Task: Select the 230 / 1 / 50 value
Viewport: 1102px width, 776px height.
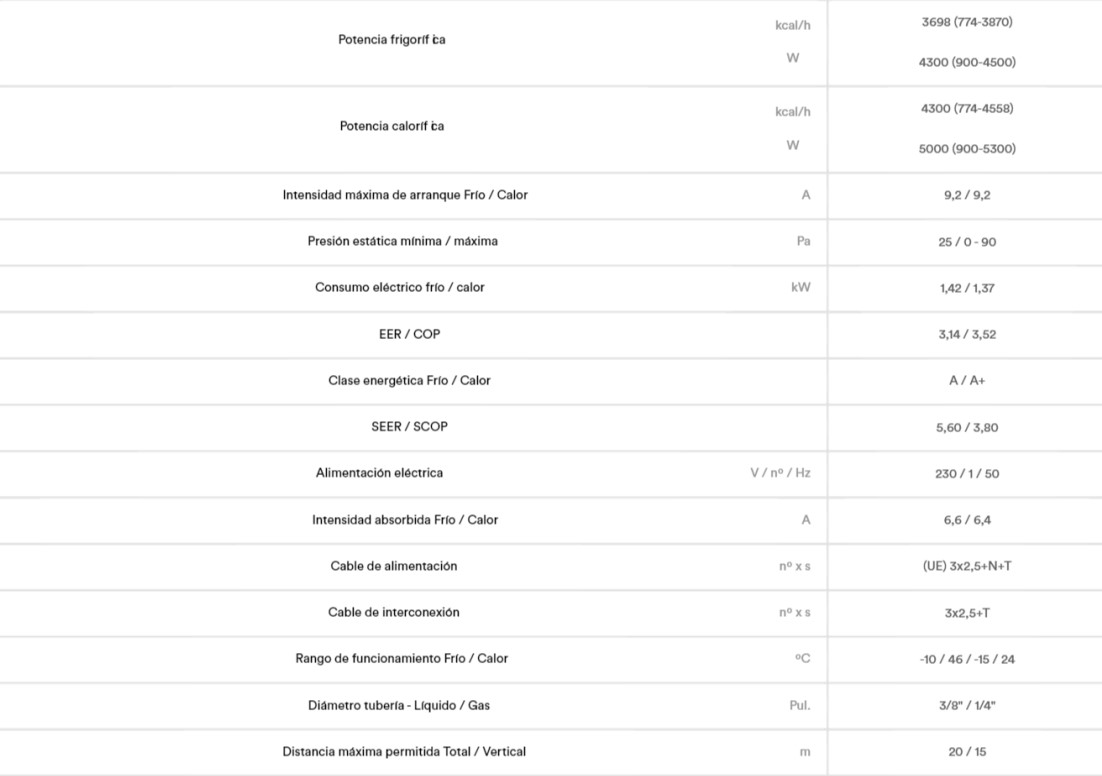Action: (967, 474)
